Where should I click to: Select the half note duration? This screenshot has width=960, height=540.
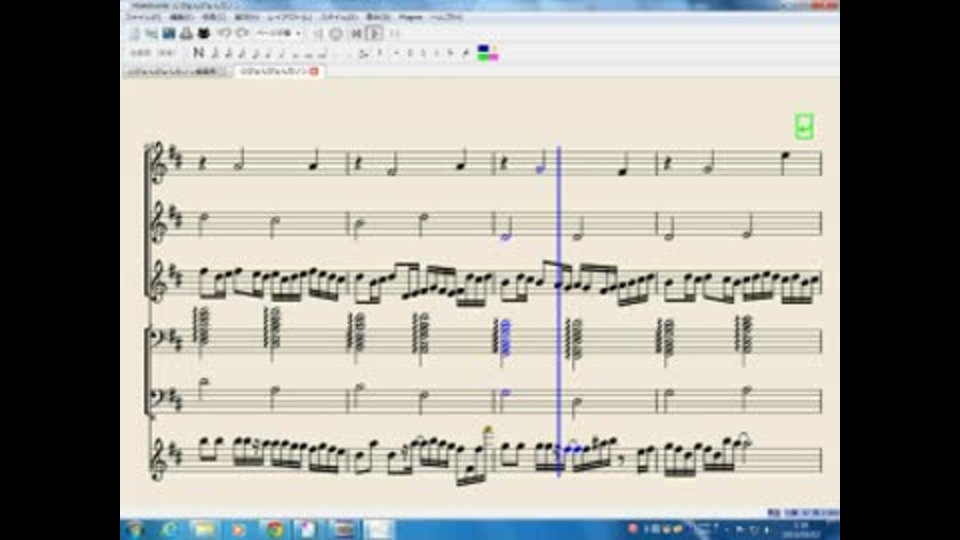pyautogui.click(x=281, y=53)
